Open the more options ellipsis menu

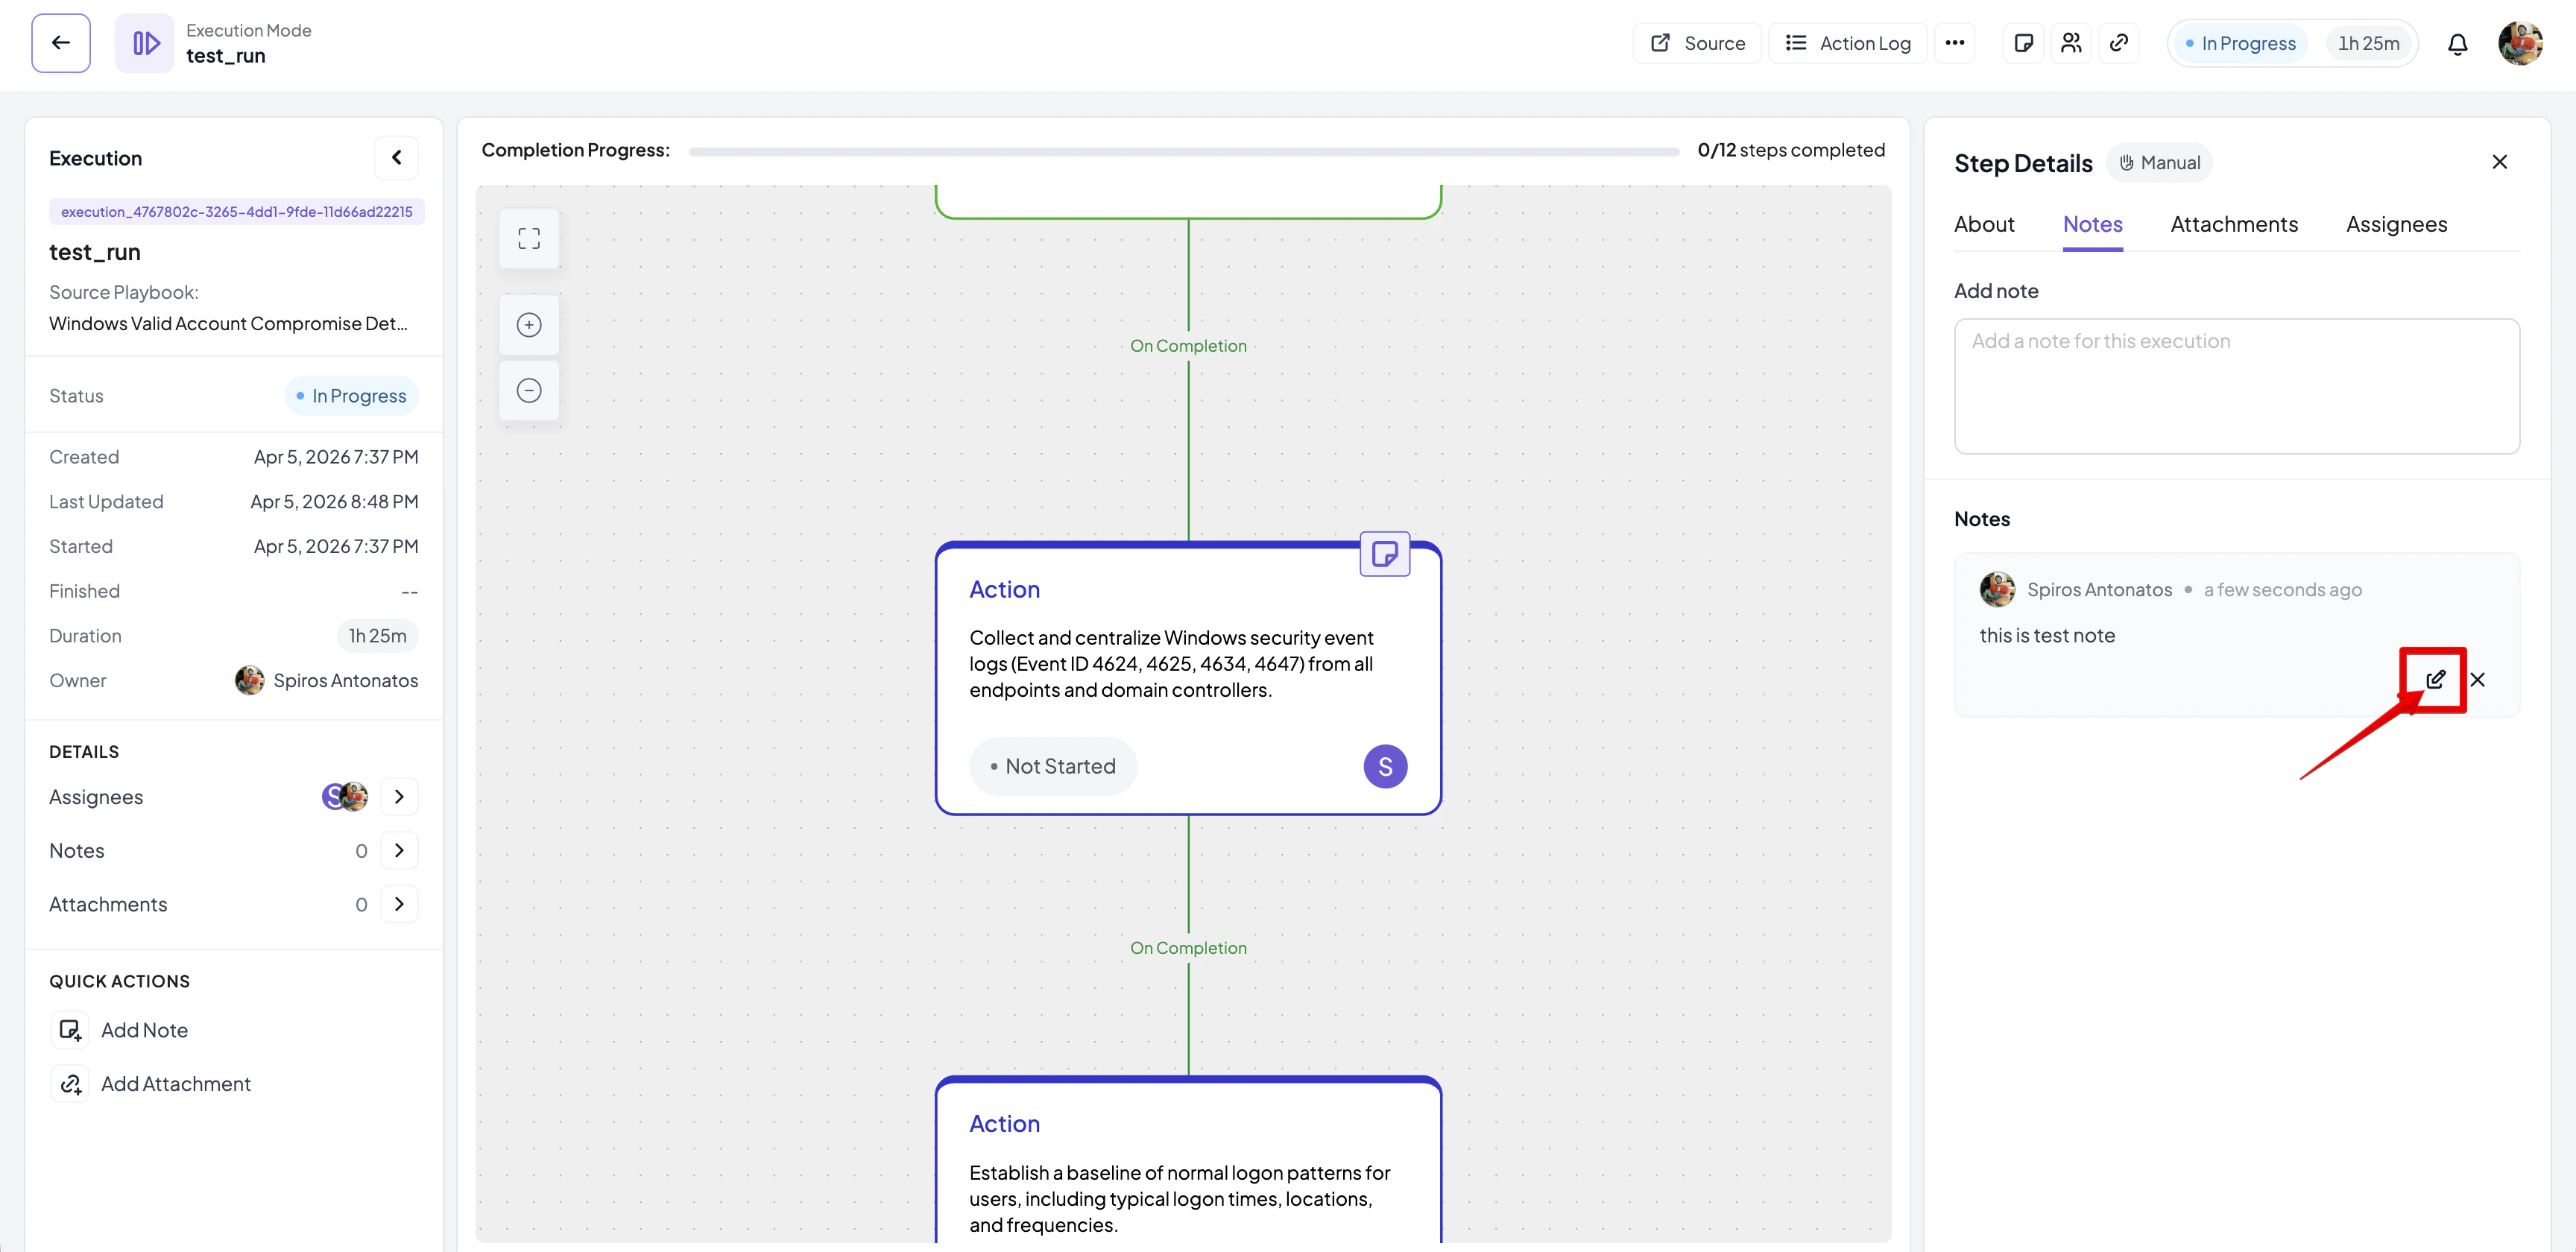1954,43
